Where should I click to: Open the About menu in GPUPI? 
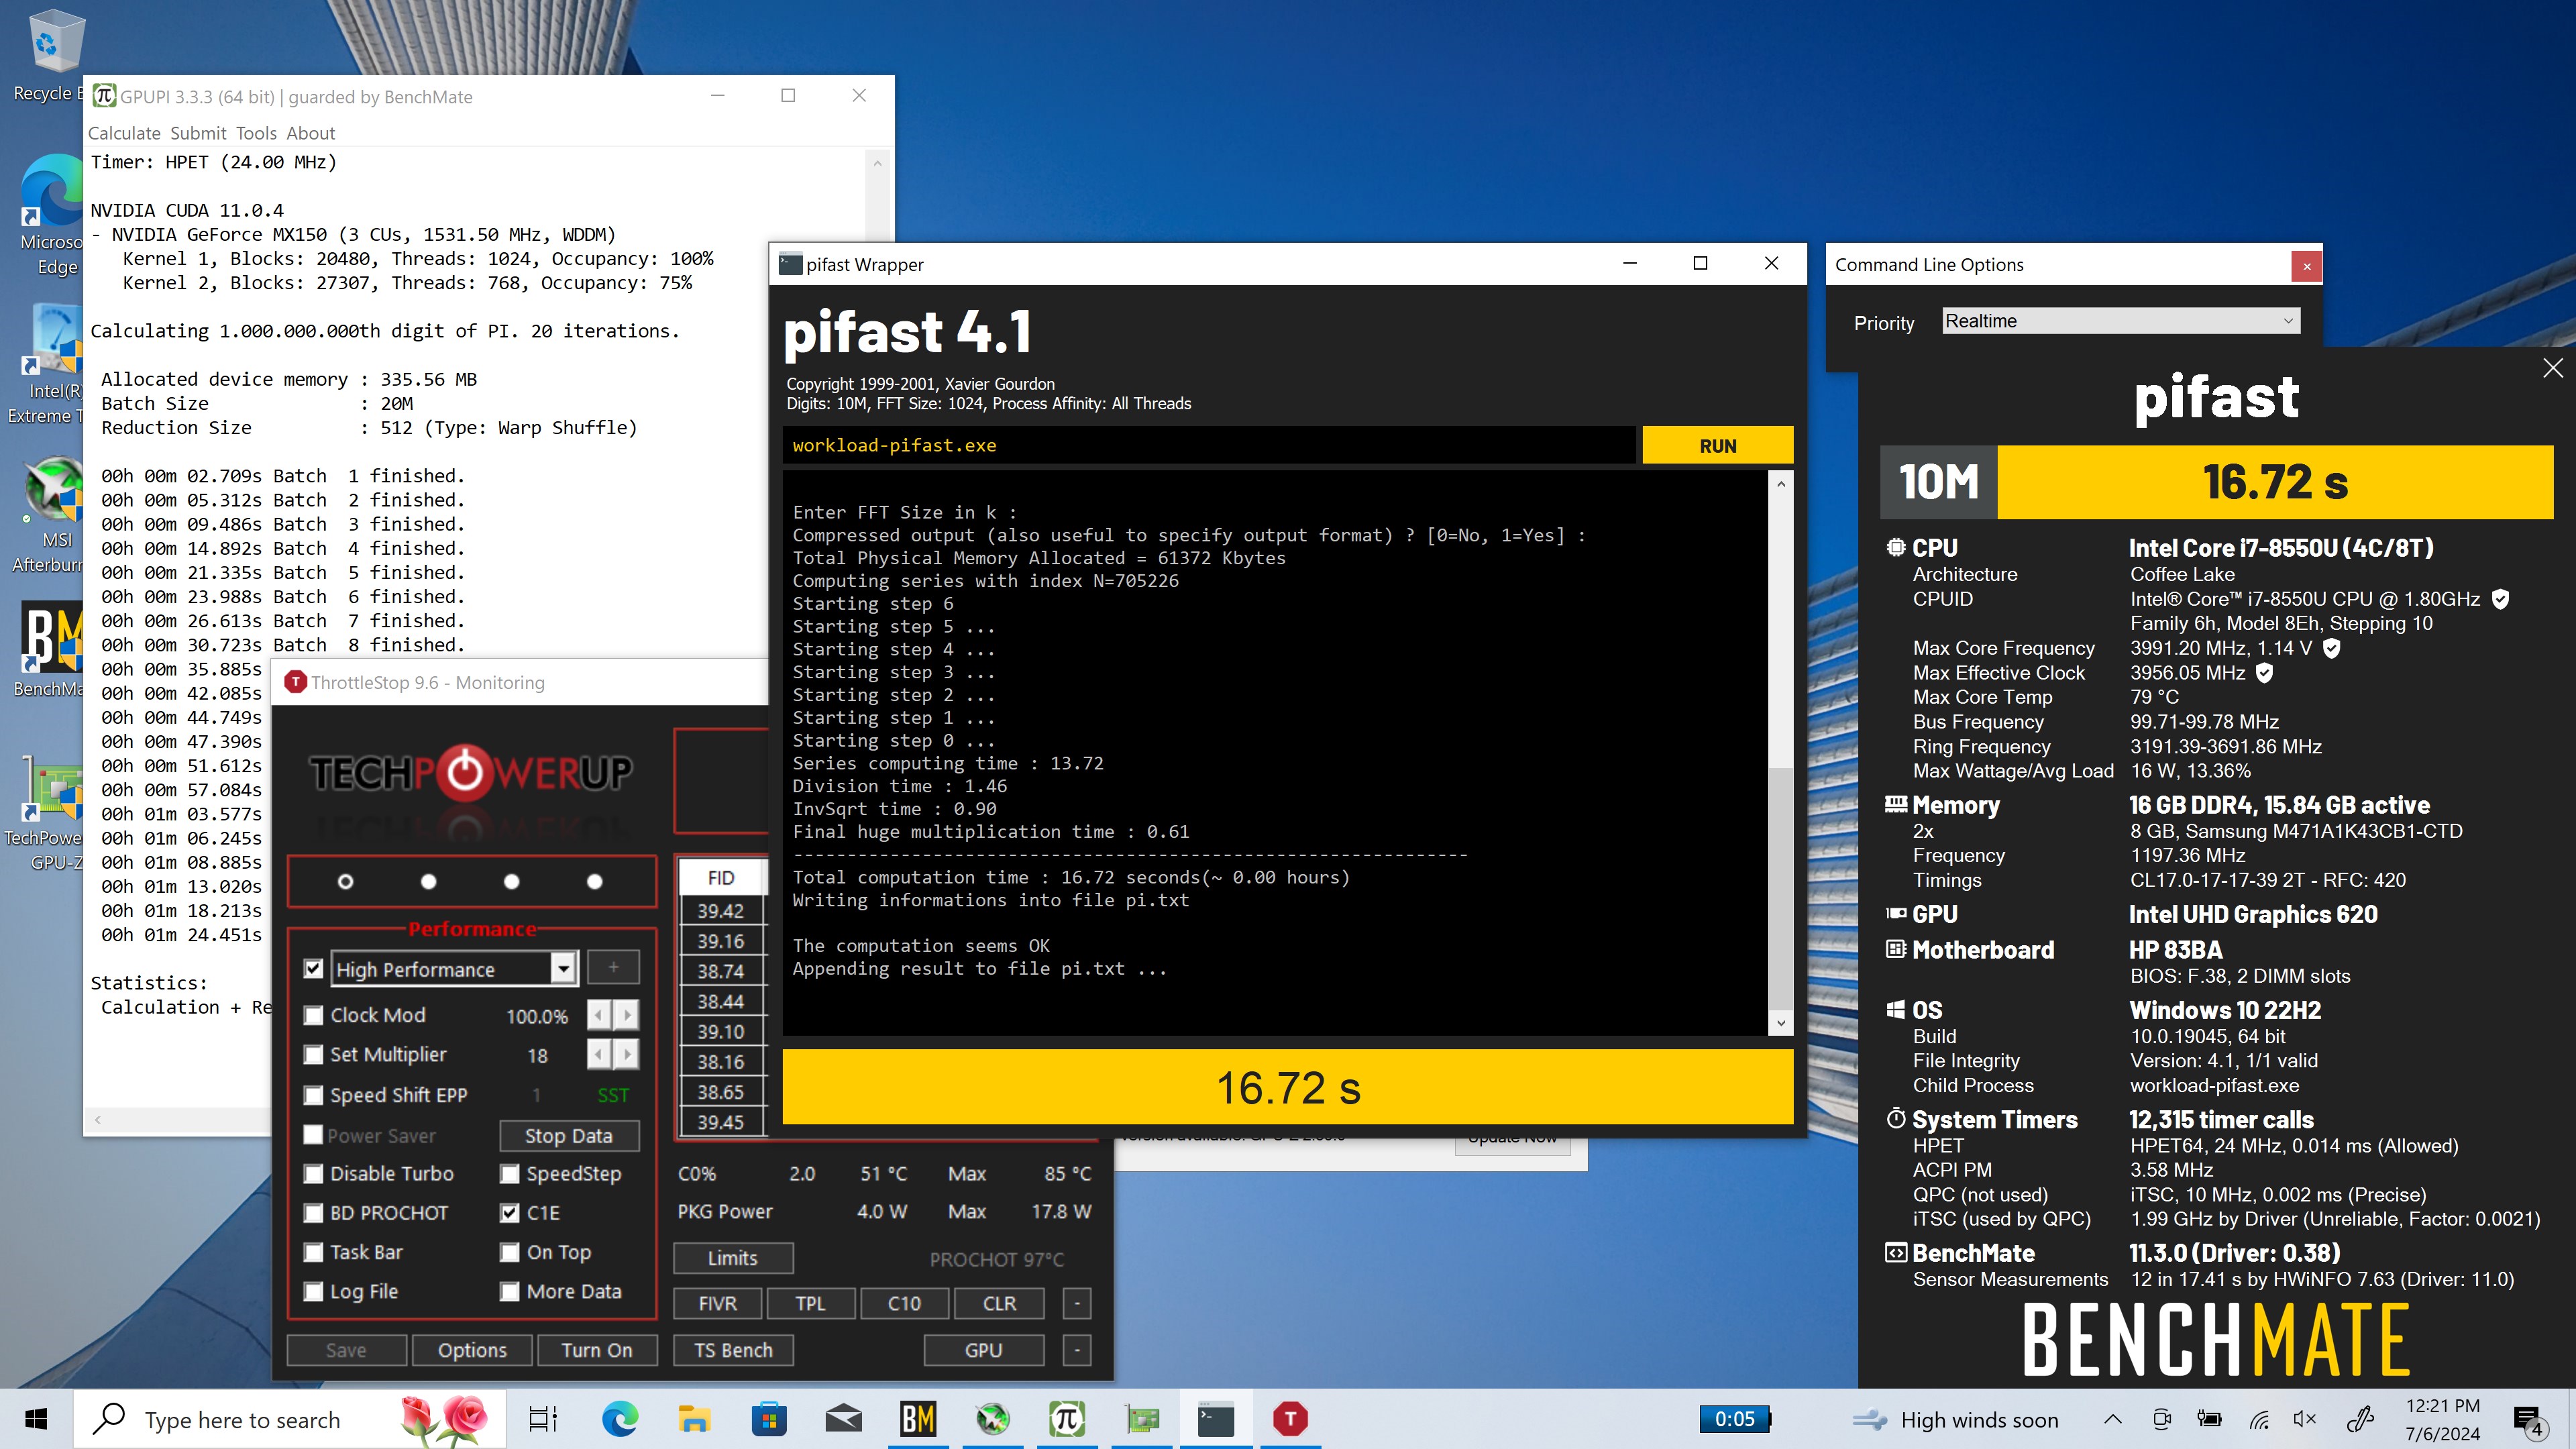[x=310, y=133]
